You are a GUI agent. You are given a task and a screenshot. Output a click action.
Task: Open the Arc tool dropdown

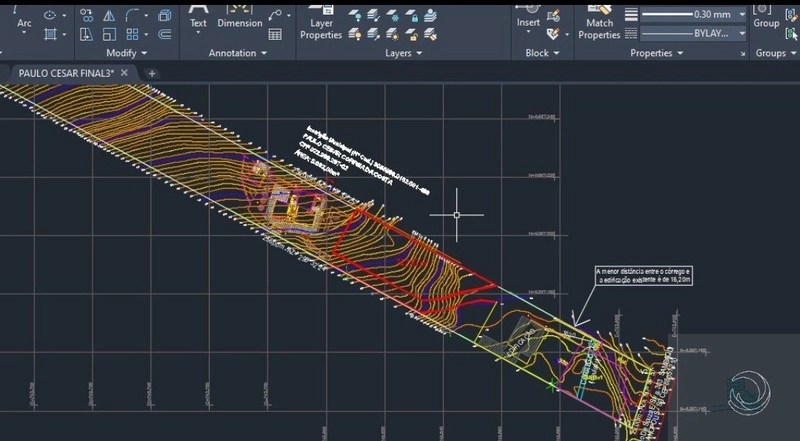point(24,33)
